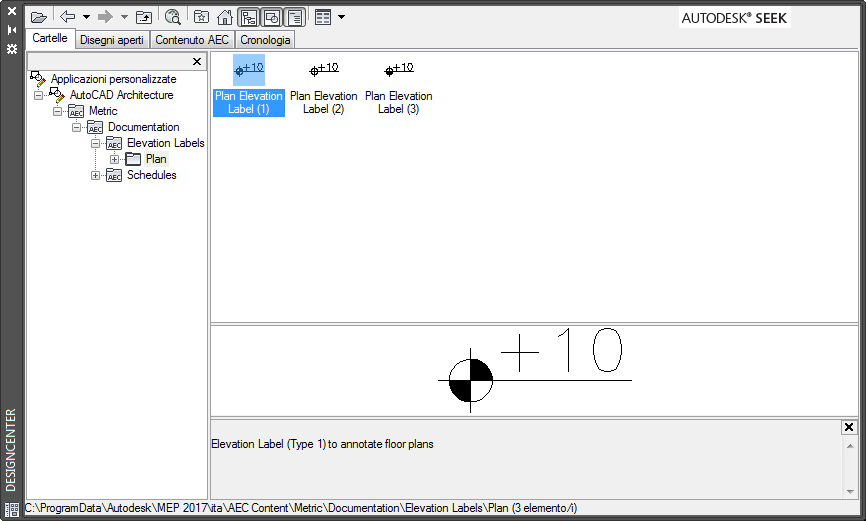Click the large elevation label preview image
This screenshot has width=866, height=521.
coord(535,369)
